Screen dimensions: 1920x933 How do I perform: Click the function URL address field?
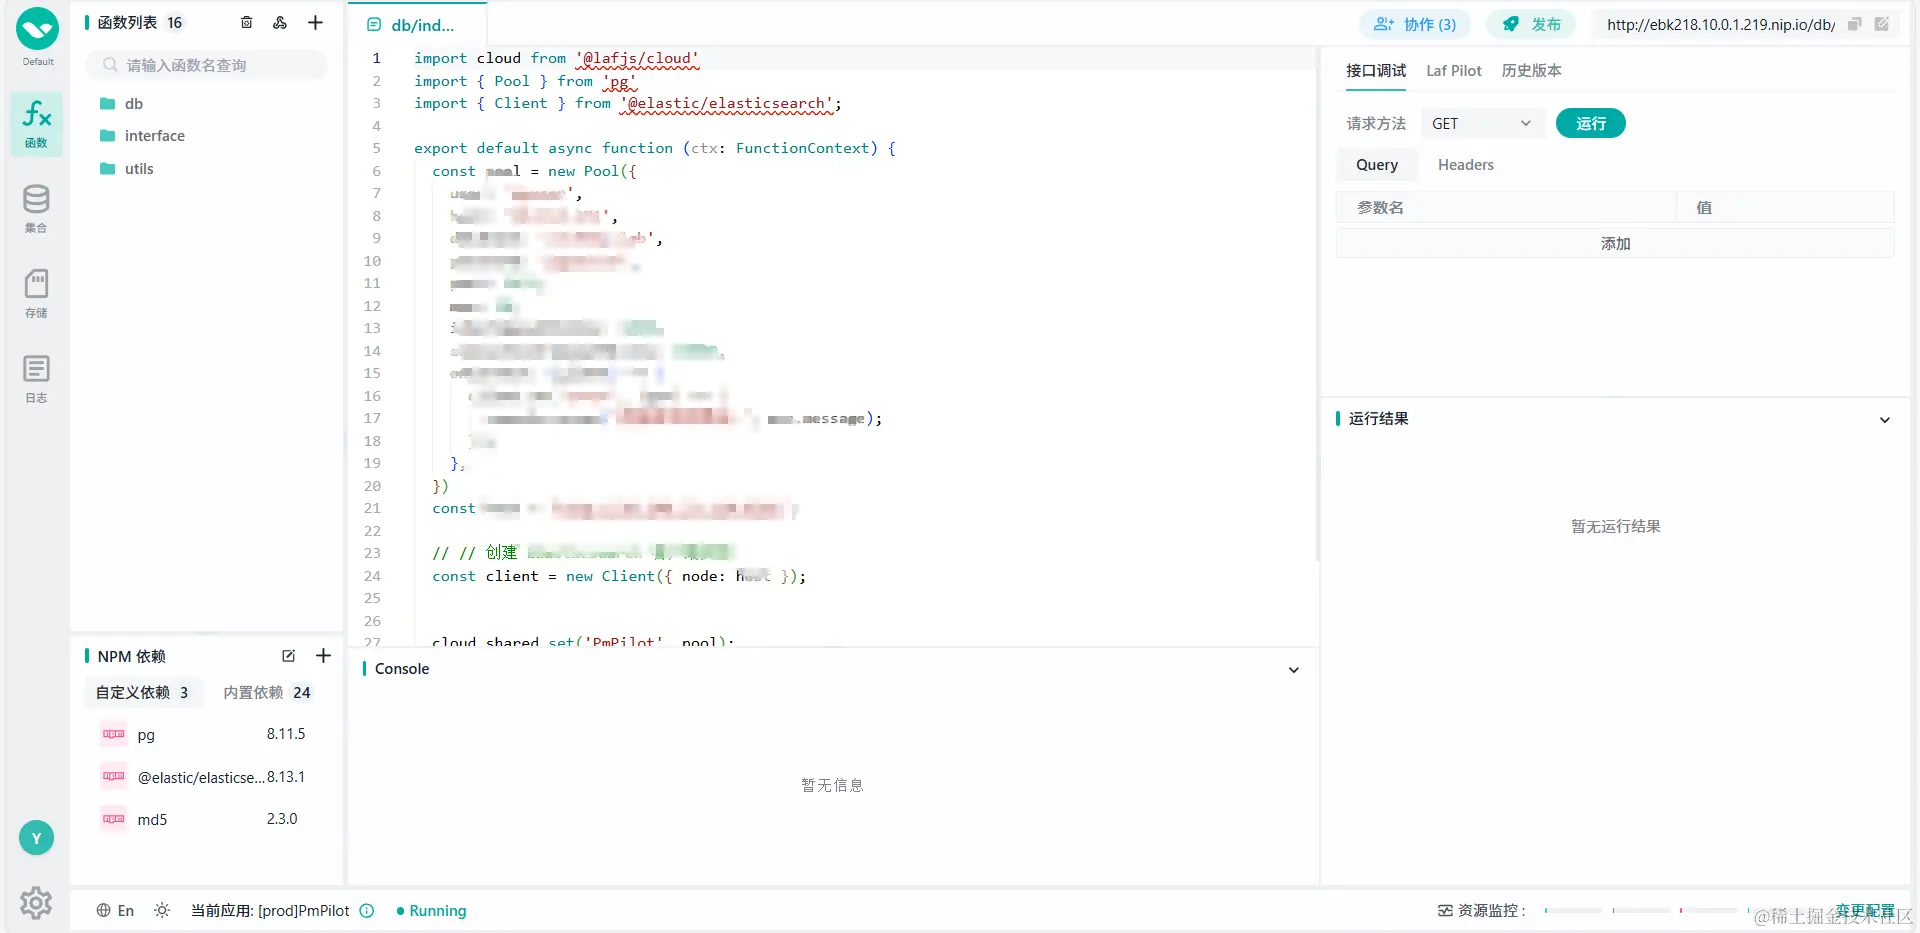[x=1721, y=24]
